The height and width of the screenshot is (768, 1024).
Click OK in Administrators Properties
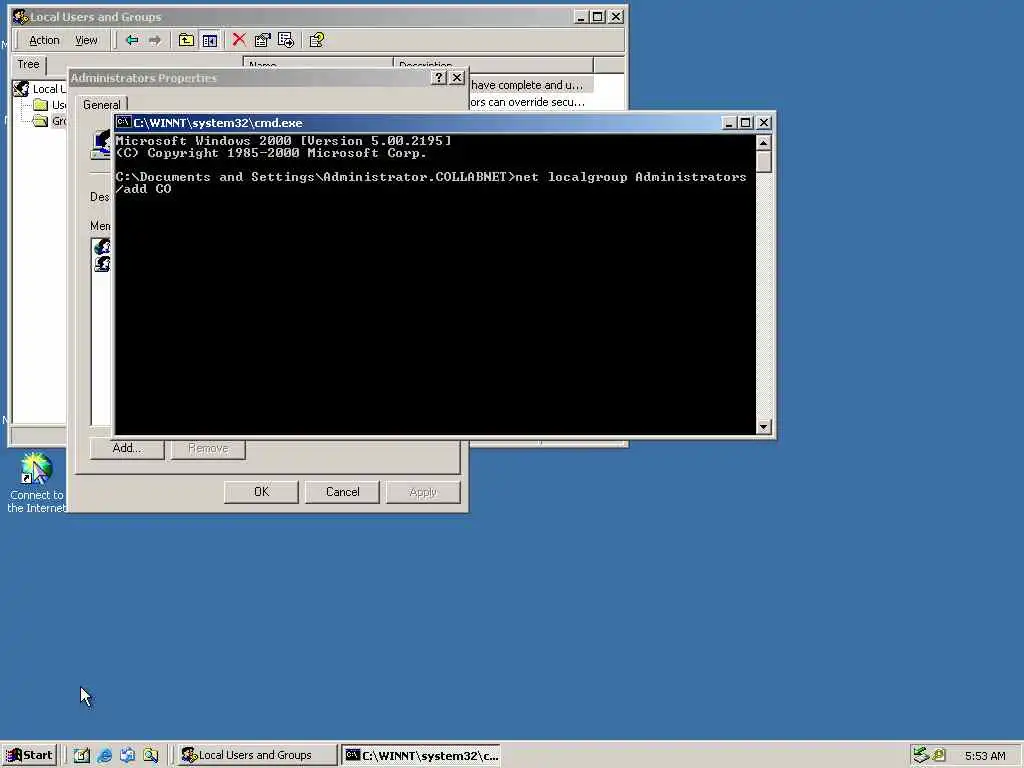261,492
